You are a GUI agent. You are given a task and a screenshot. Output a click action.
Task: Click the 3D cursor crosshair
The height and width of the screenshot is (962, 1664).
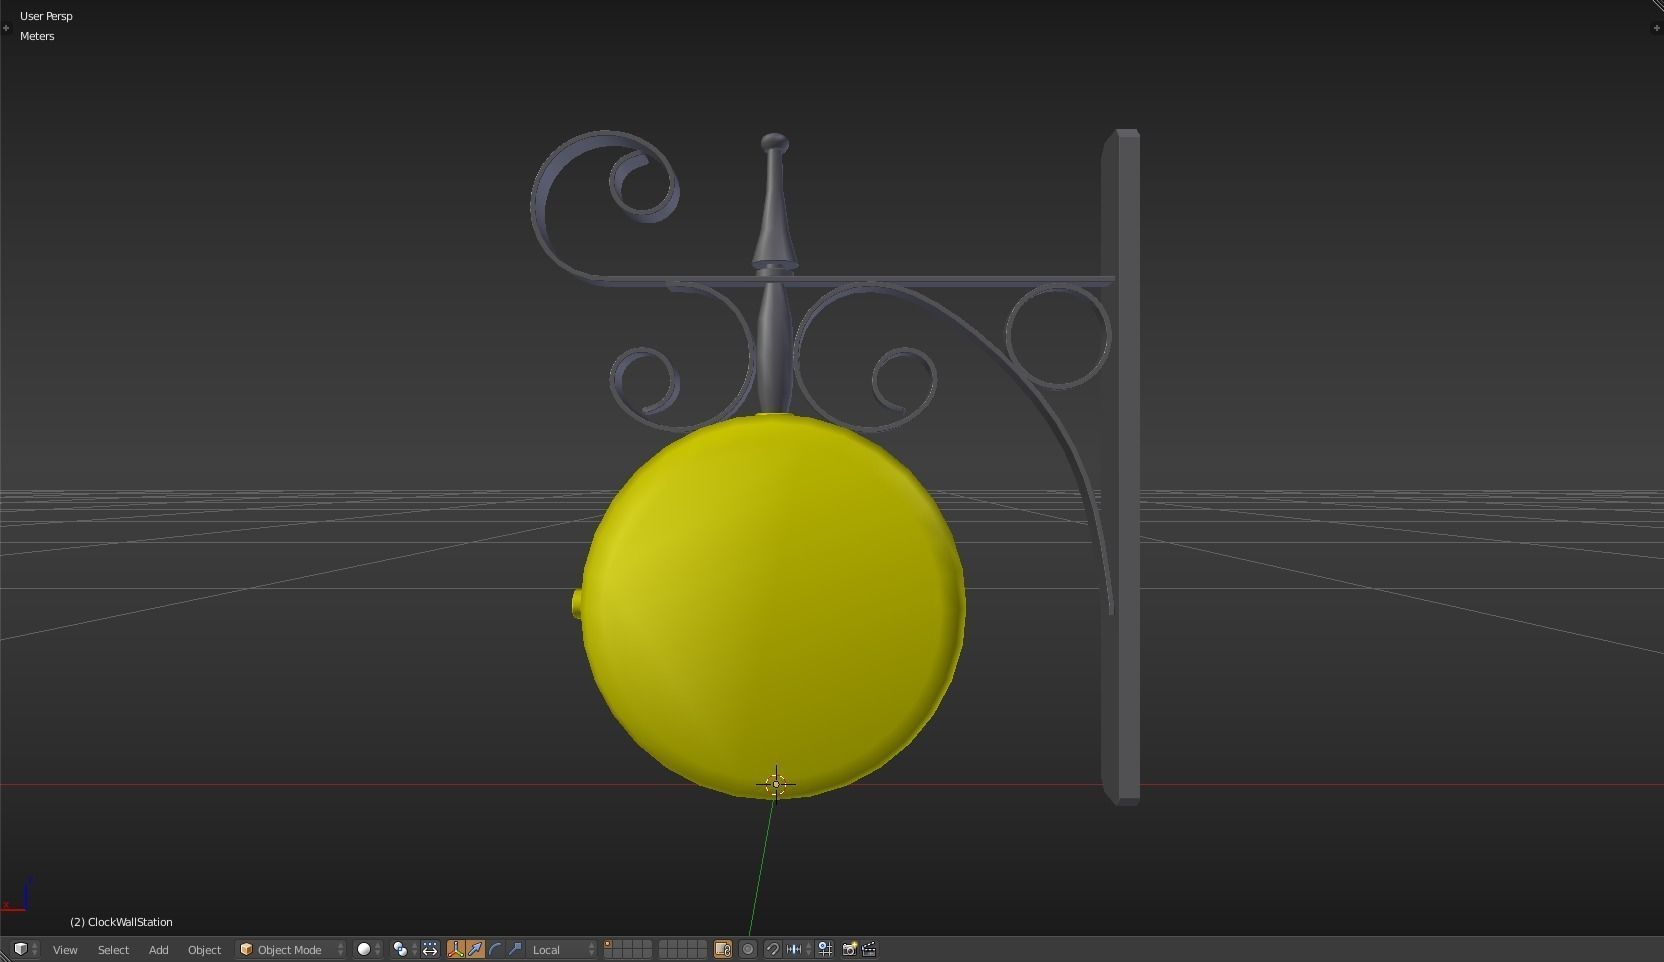tap(776, 784)
